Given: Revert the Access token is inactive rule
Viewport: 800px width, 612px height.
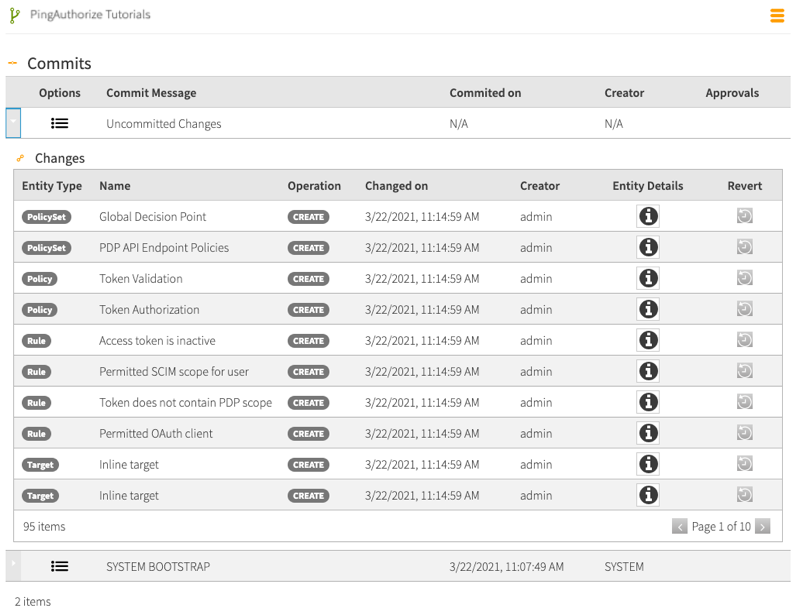Looking at the screenshot, I should (744, 340).
